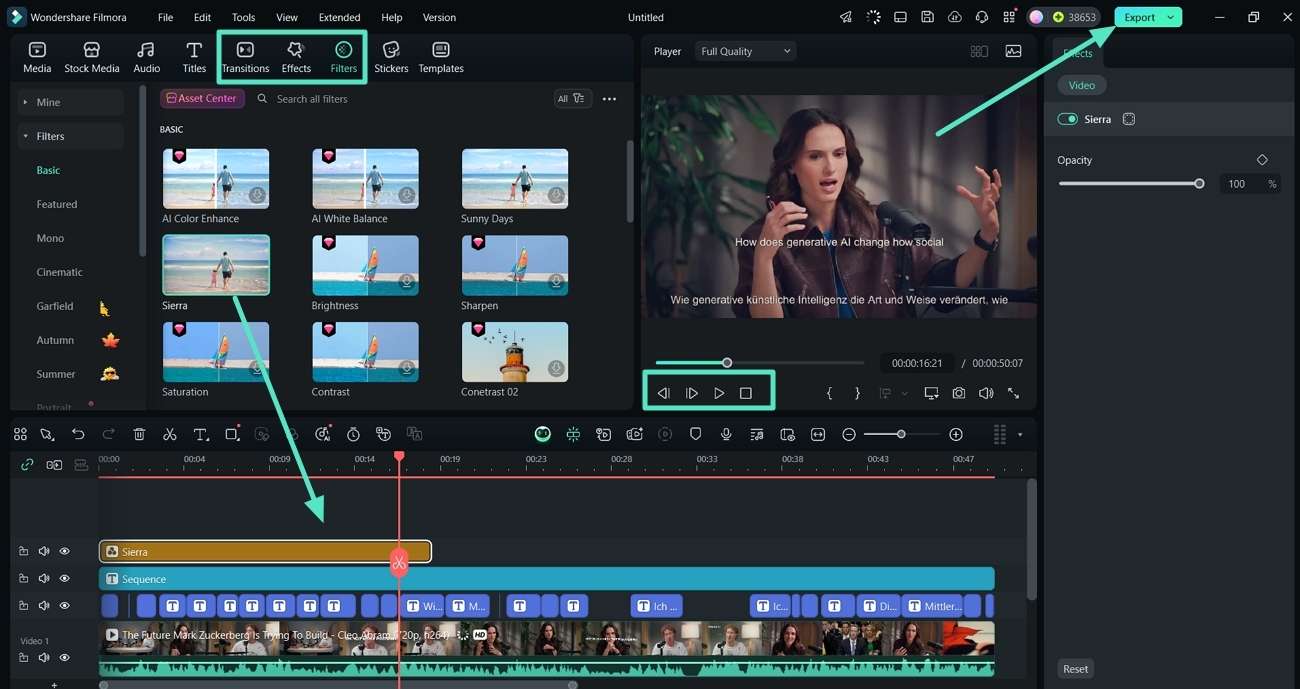The image size is (1300, 689).
Task: Toggle the Sierra filter switch
Action: pyautogui.click(x=1067, y=119)
